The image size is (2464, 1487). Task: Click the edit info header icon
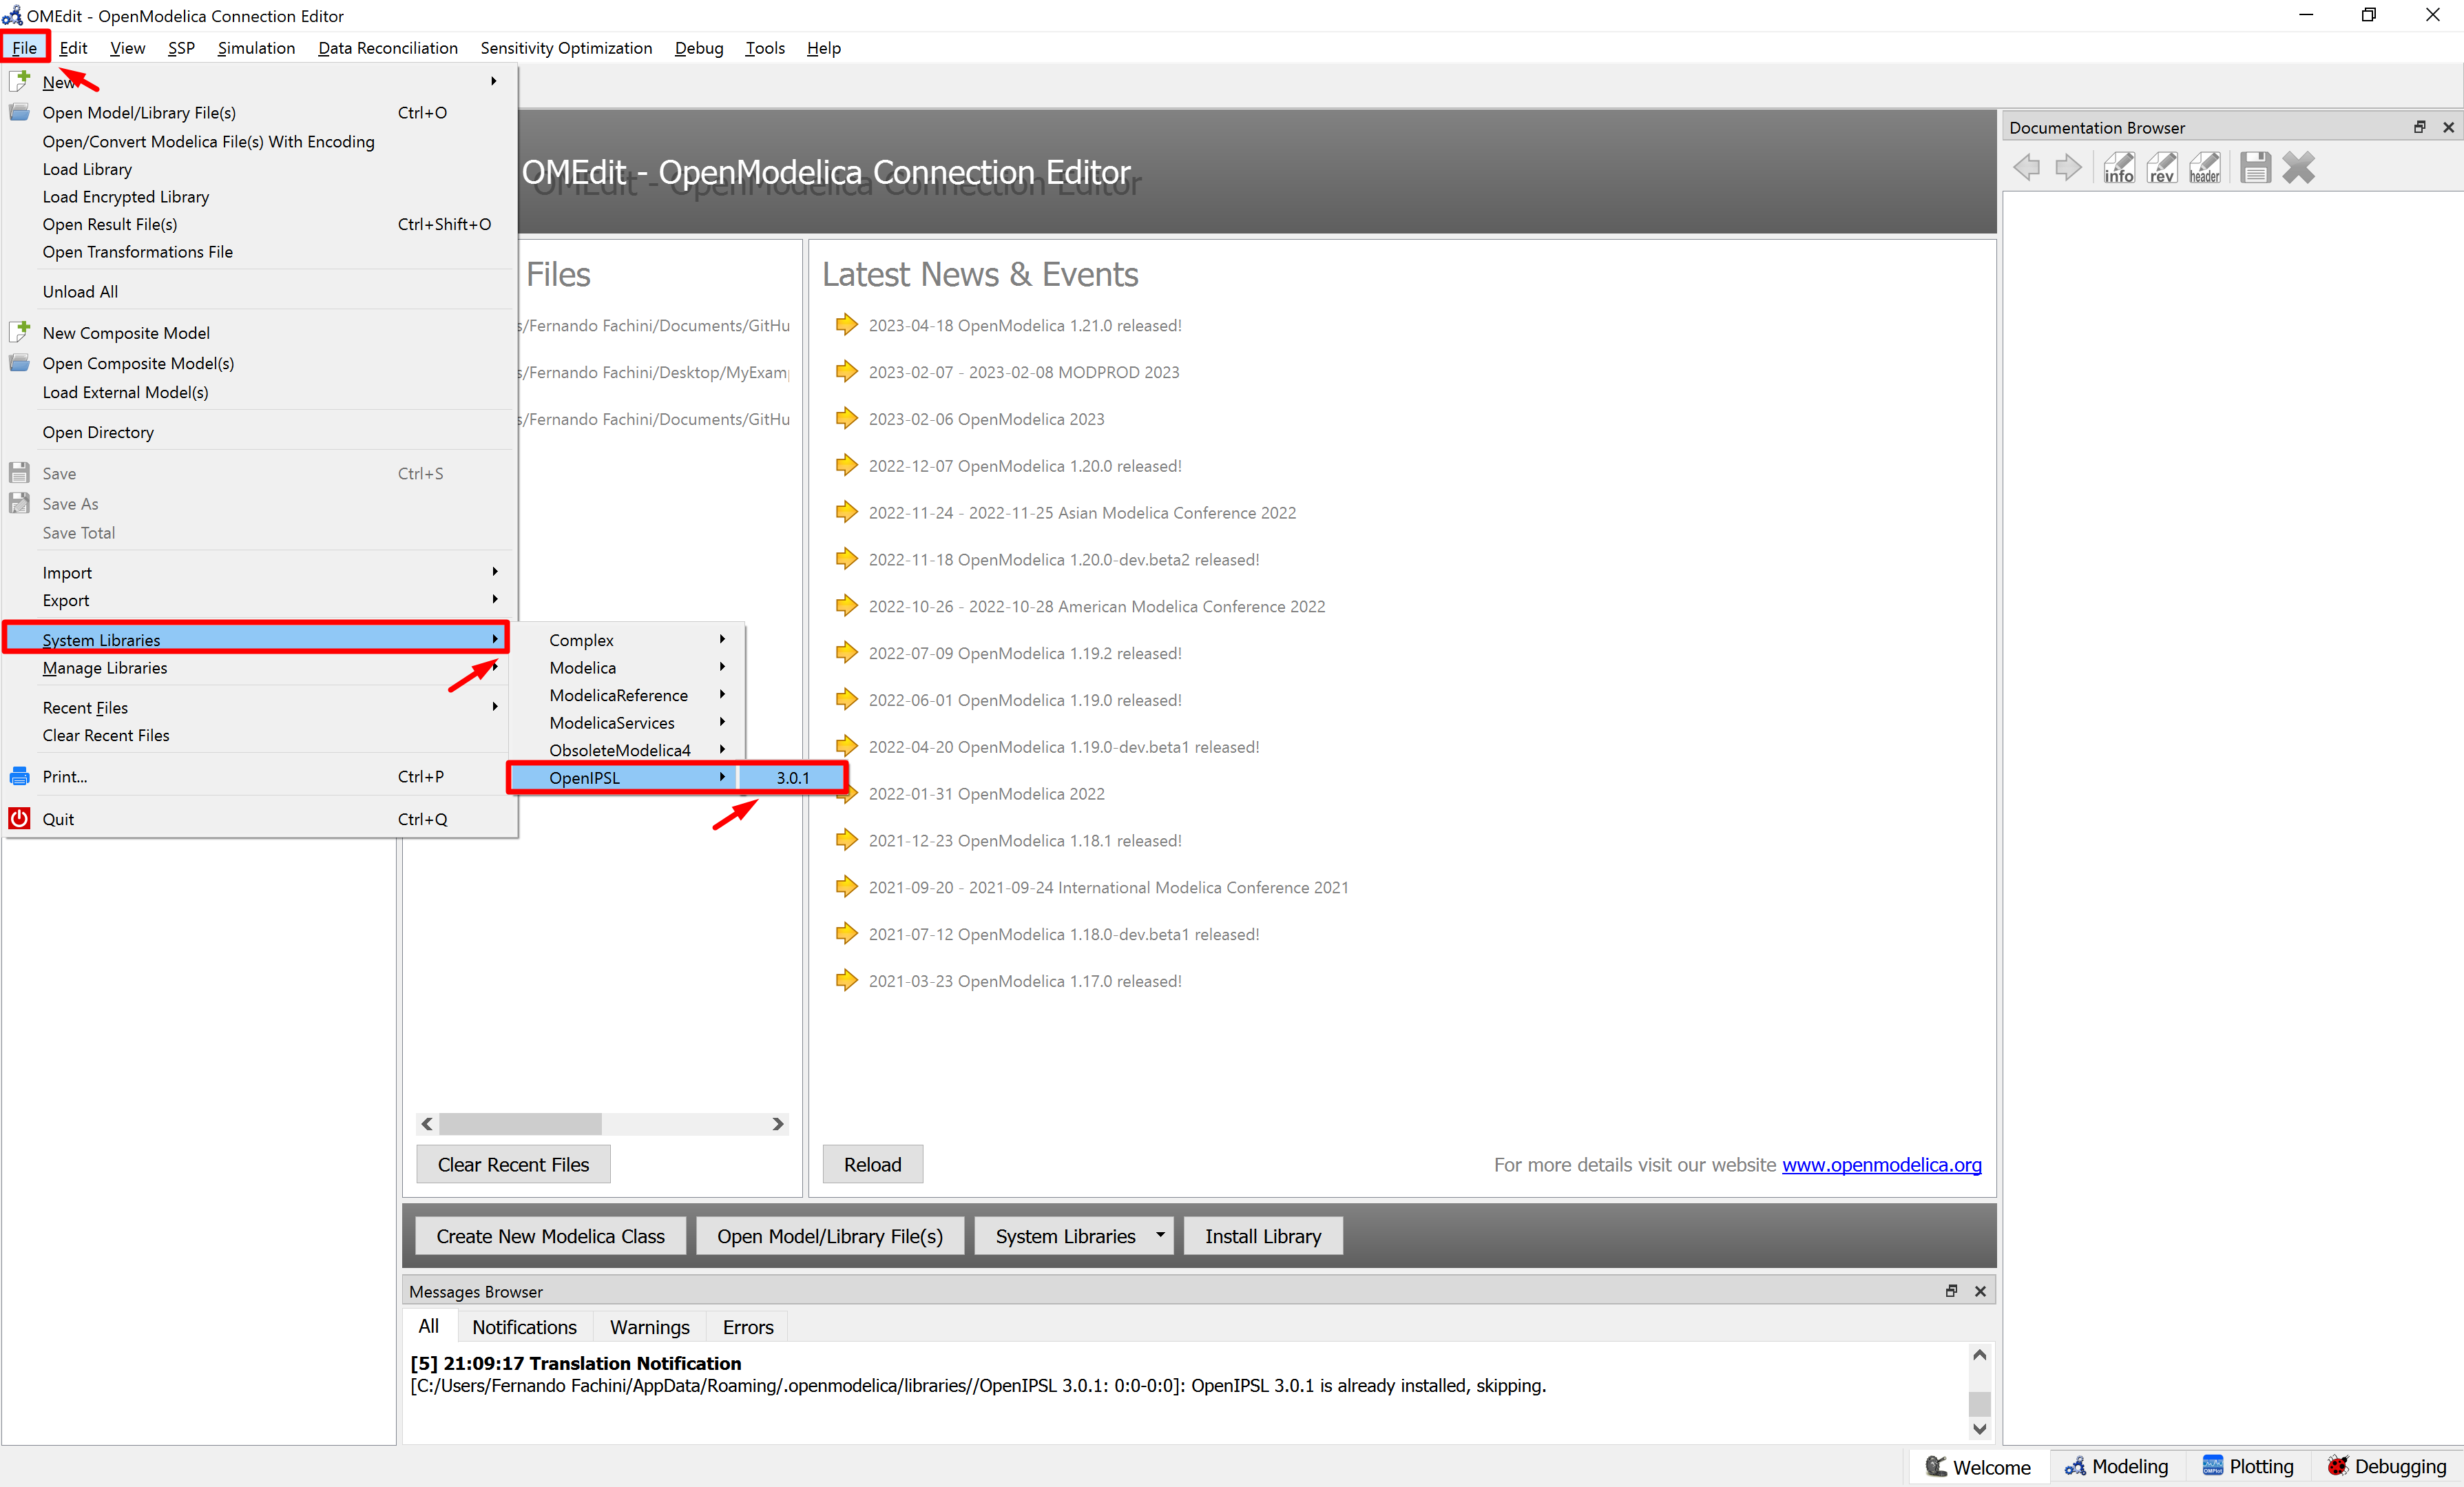(x=2204, y=167)
